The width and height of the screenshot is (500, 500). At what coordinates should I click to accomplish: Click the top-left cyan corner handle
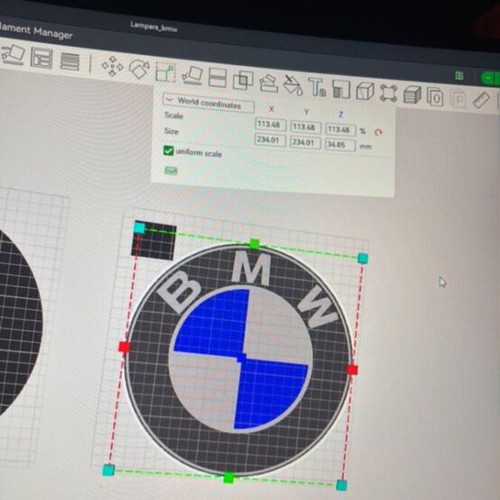(140, 228)
